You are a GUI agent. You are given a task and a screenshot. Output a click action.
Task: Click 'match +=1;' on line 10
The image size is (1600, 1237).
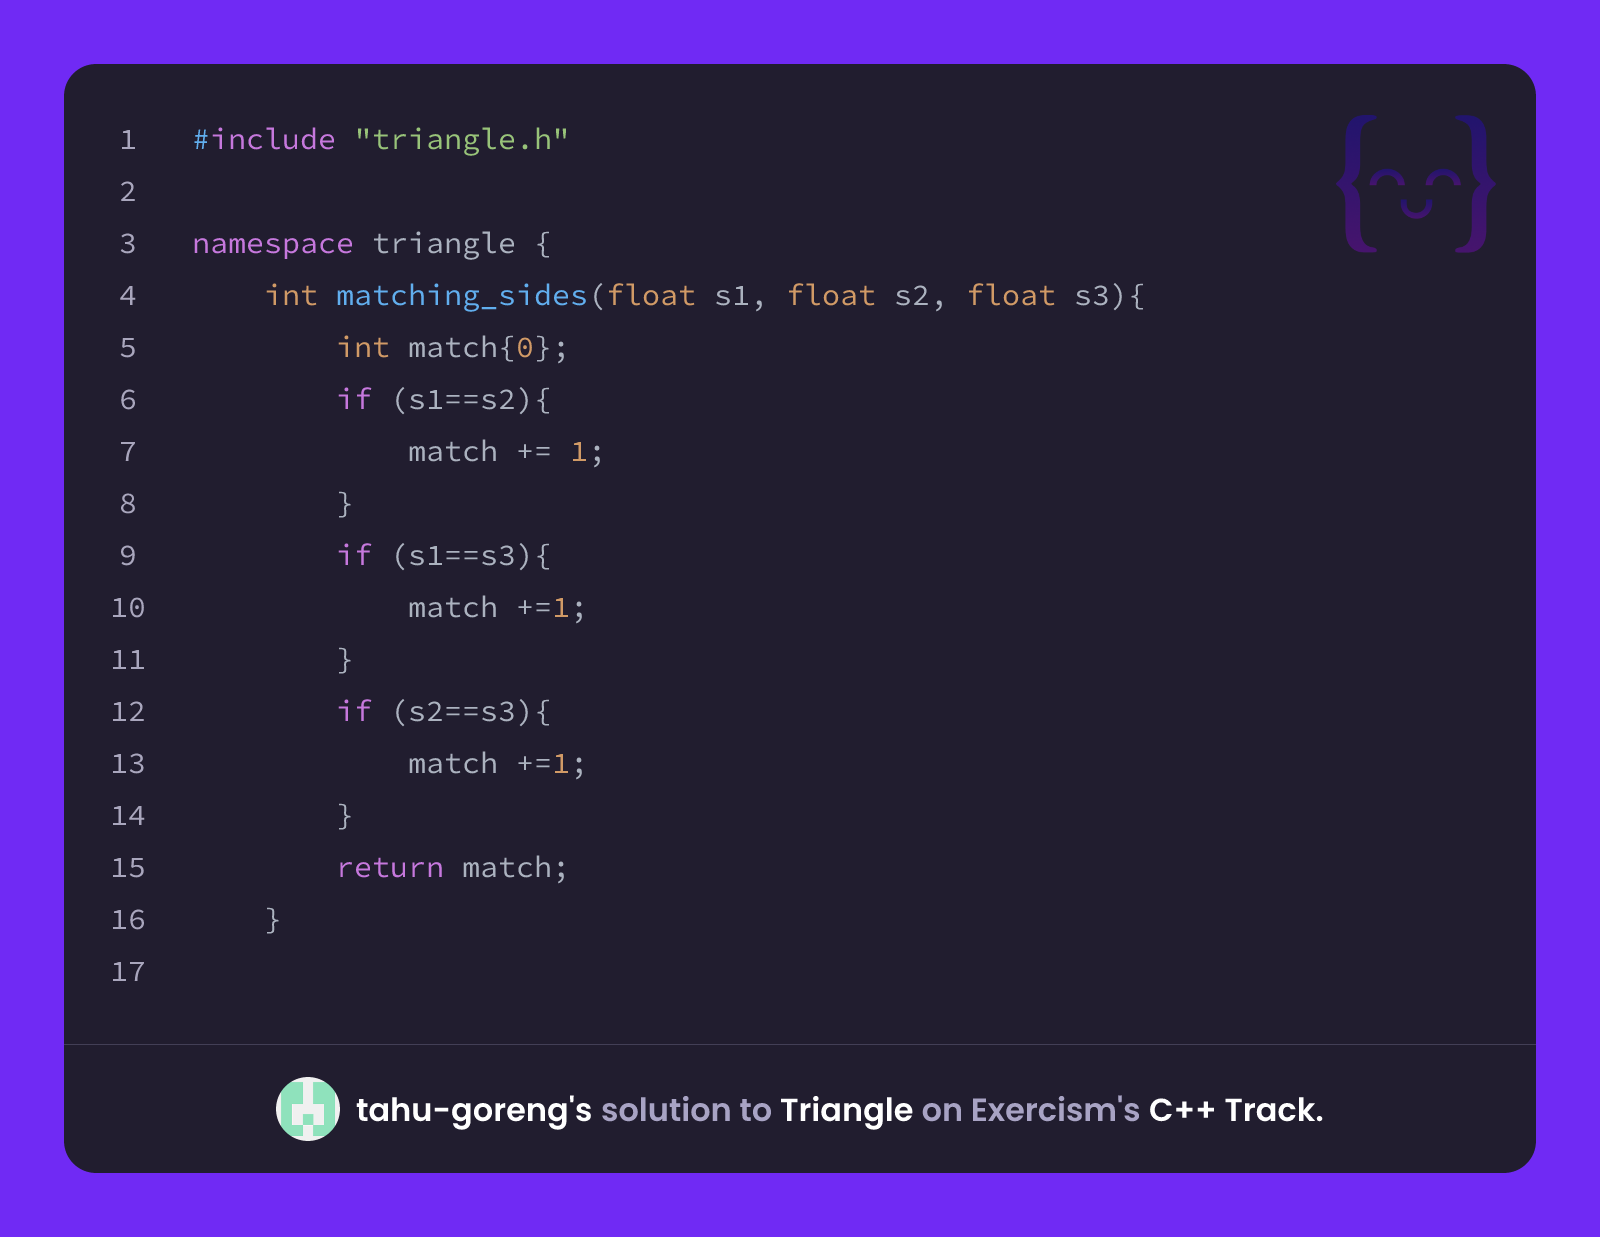[497, 608]
